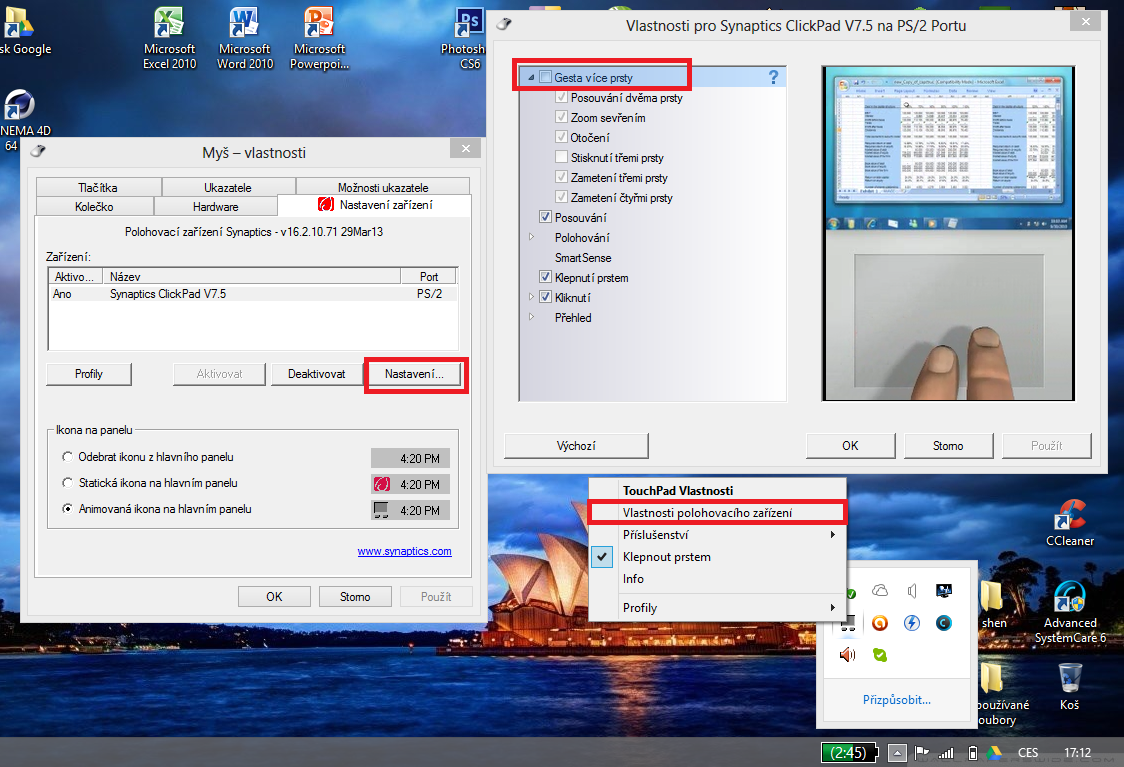Select the 'SmartSense' tree item
This screenshot has height=767, width=1124.
583,257
